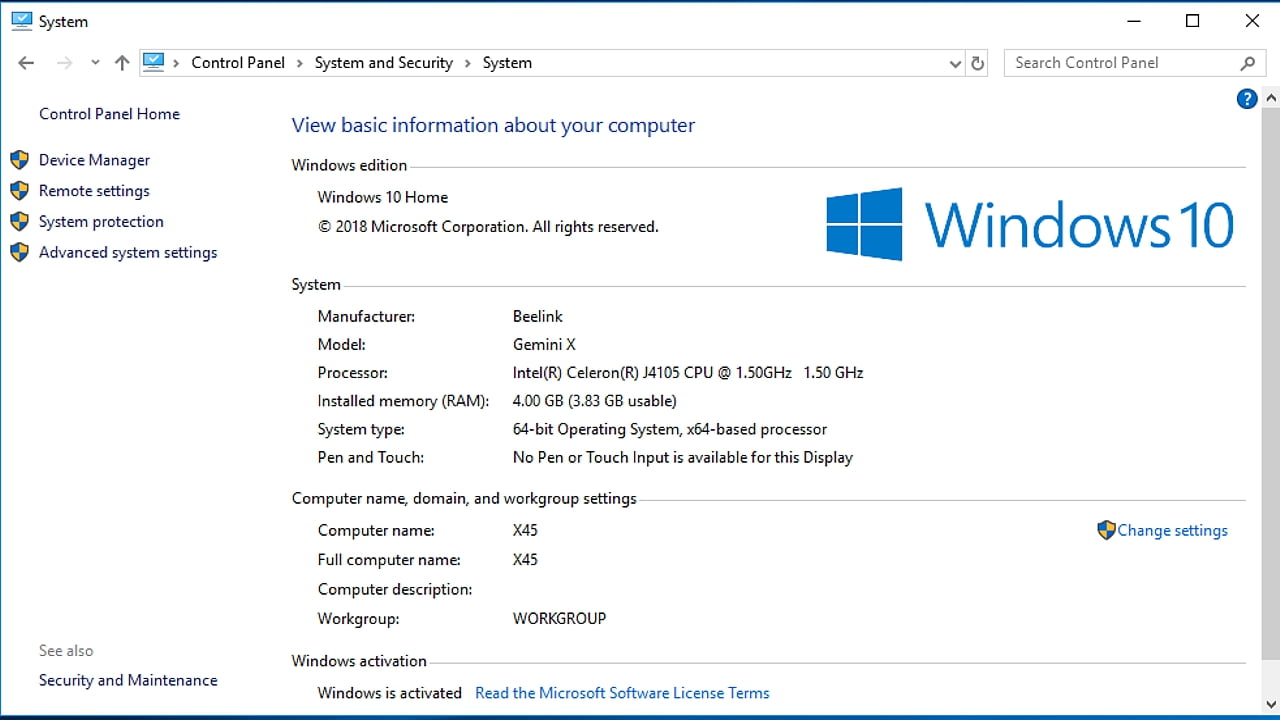
Task: Open the blue help question mark
Action: (x=1246, y=99)
